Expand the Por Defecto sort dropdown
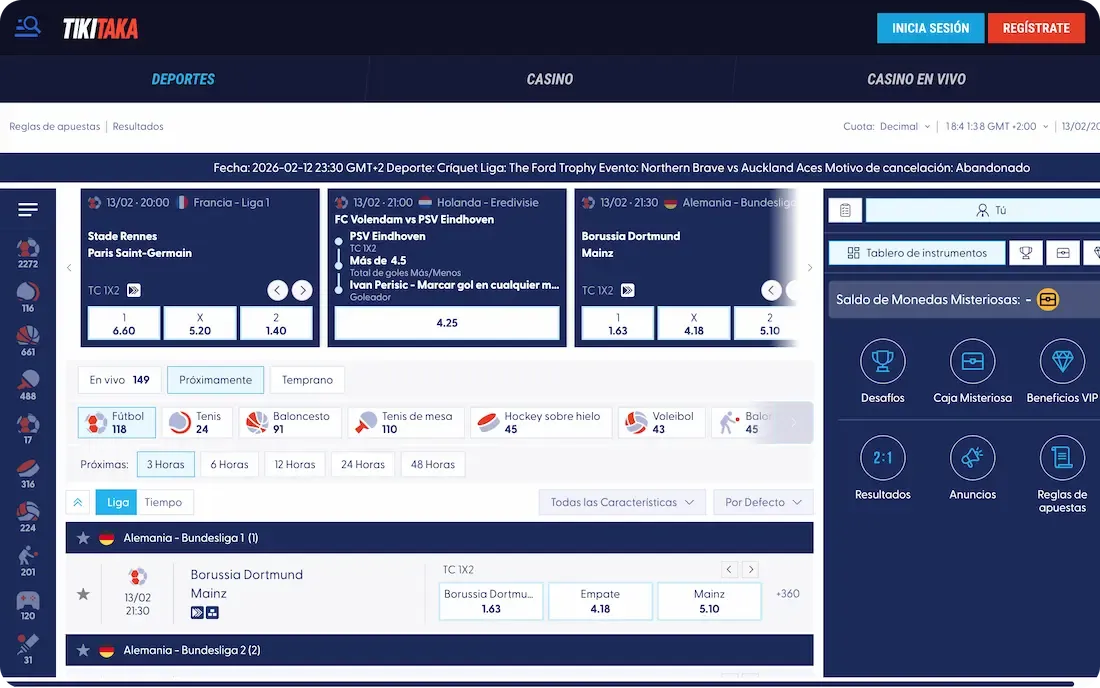This screenshot has height=688, width=1100. pyautogui.click(x=763, y=502)
